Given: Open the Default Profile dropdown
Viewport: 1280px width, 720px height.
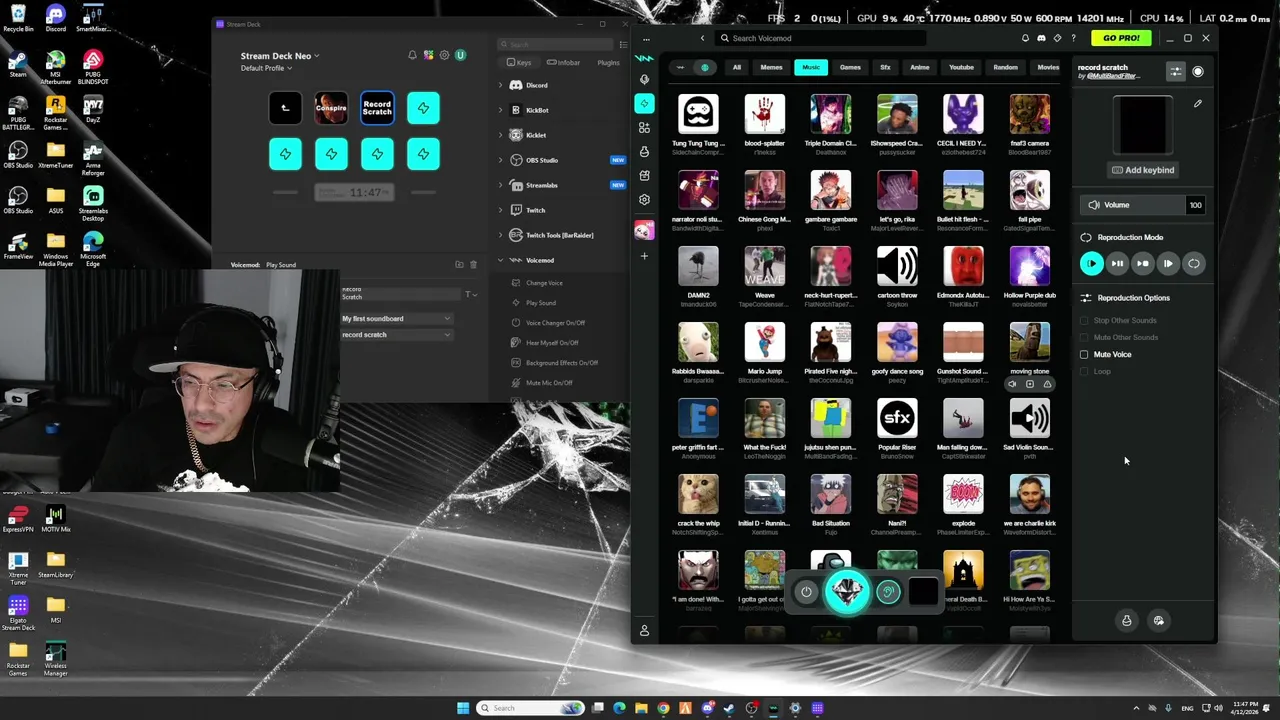Looking at the screenshot, I should (x=266, y=68).
